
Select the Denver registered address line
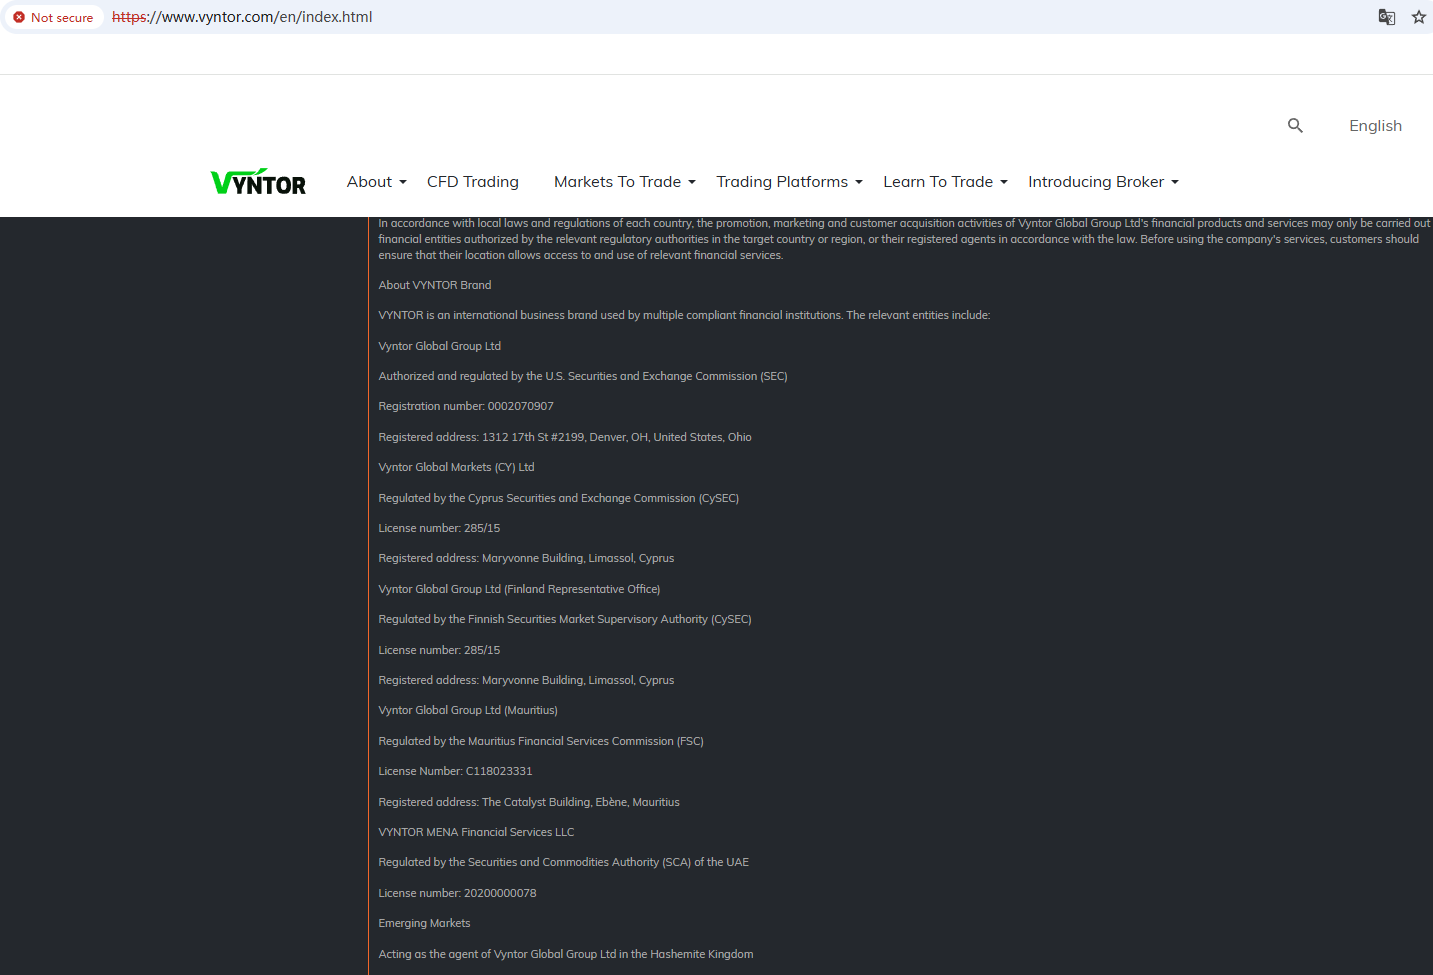(565, 437)
